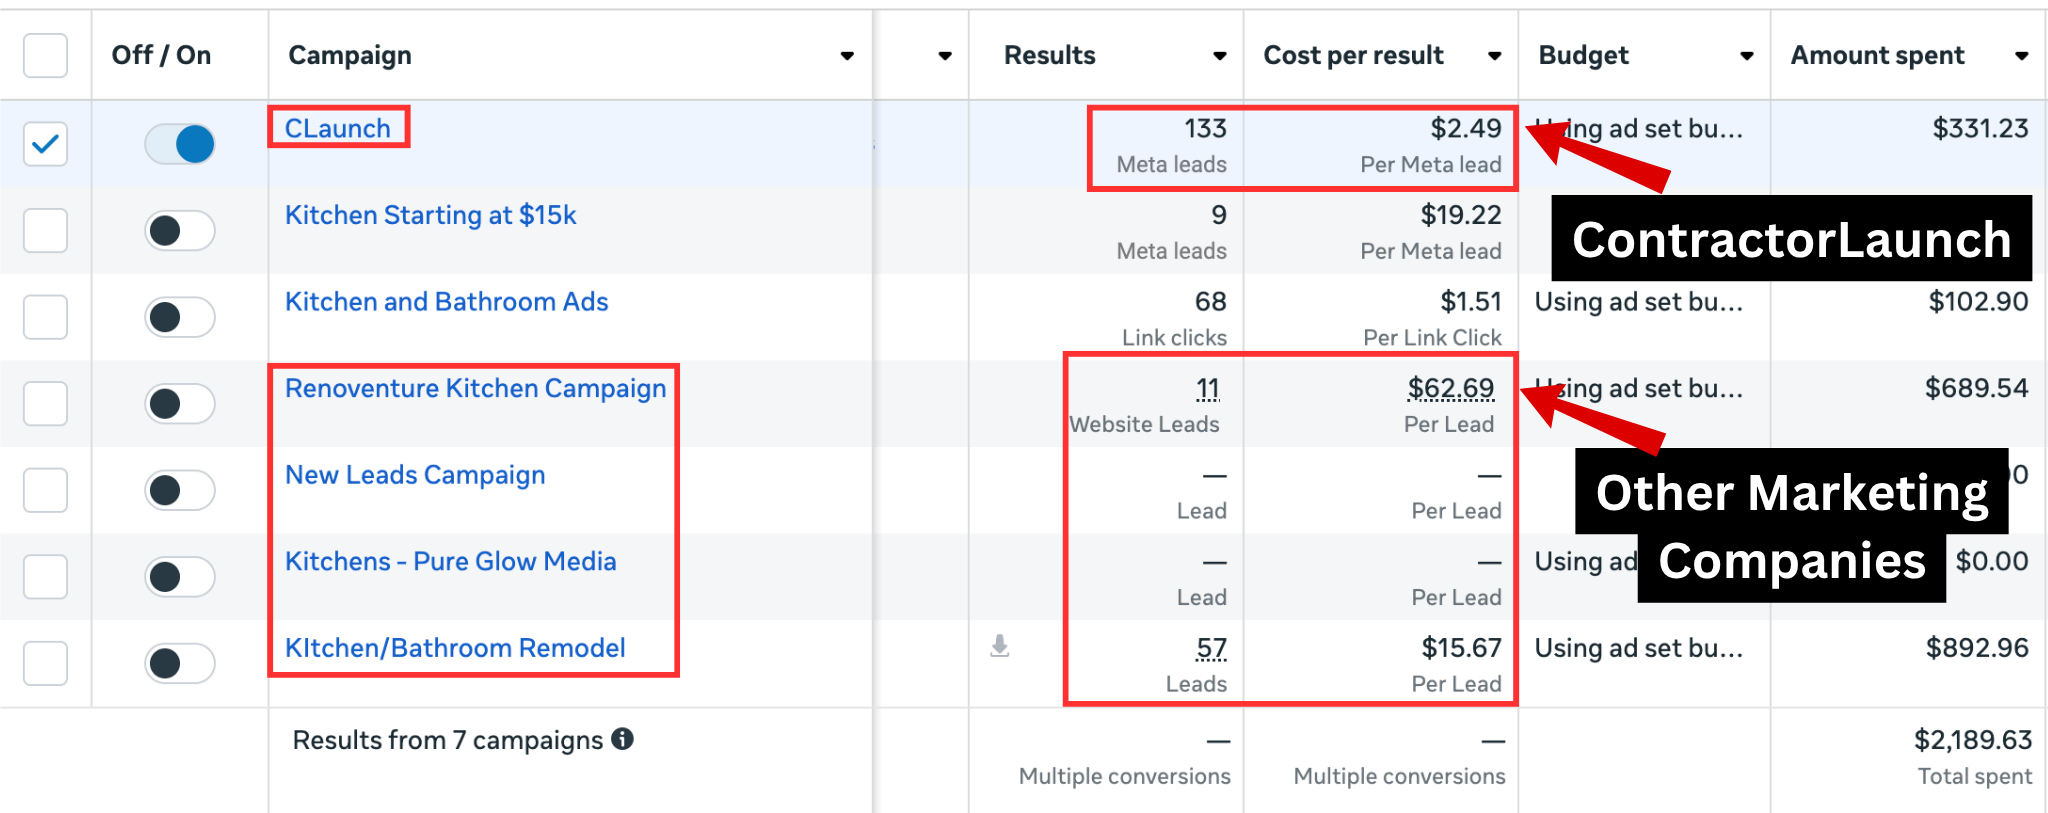Select the Kitchens - Pure Glow Media checkbox
Image resolution: width=2048 pixels, height=813 pixels.
pos(46,577)
